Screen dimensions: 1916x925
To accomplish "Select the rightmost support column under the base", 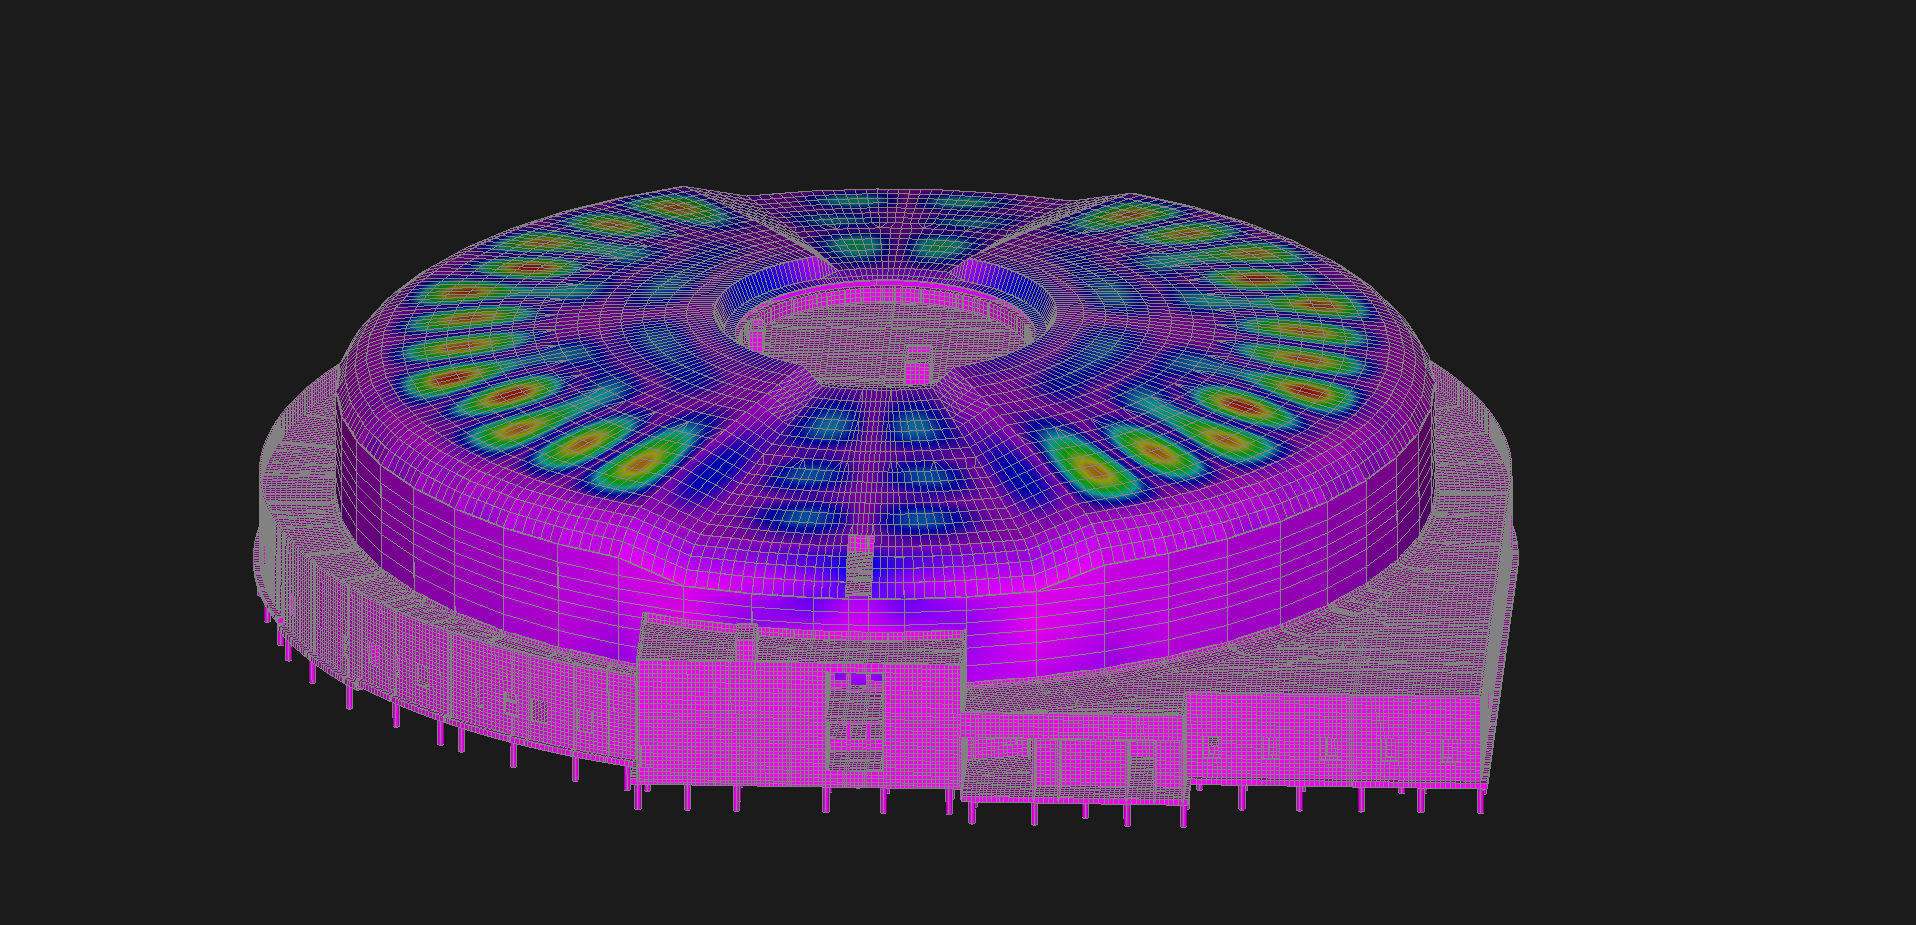I will click(x=1479, y=802).
